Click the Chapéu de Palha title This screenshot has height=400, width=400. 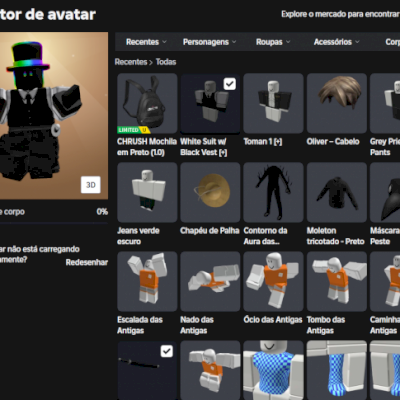coord(210,231)
